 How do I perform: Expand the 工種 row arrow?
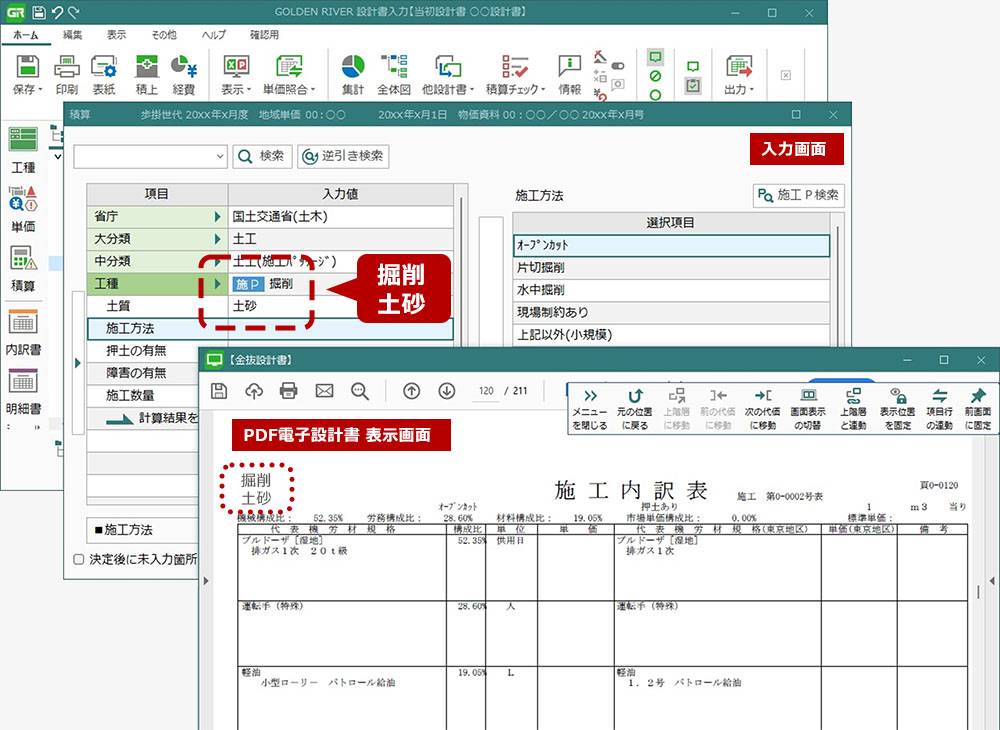point(217,284)
